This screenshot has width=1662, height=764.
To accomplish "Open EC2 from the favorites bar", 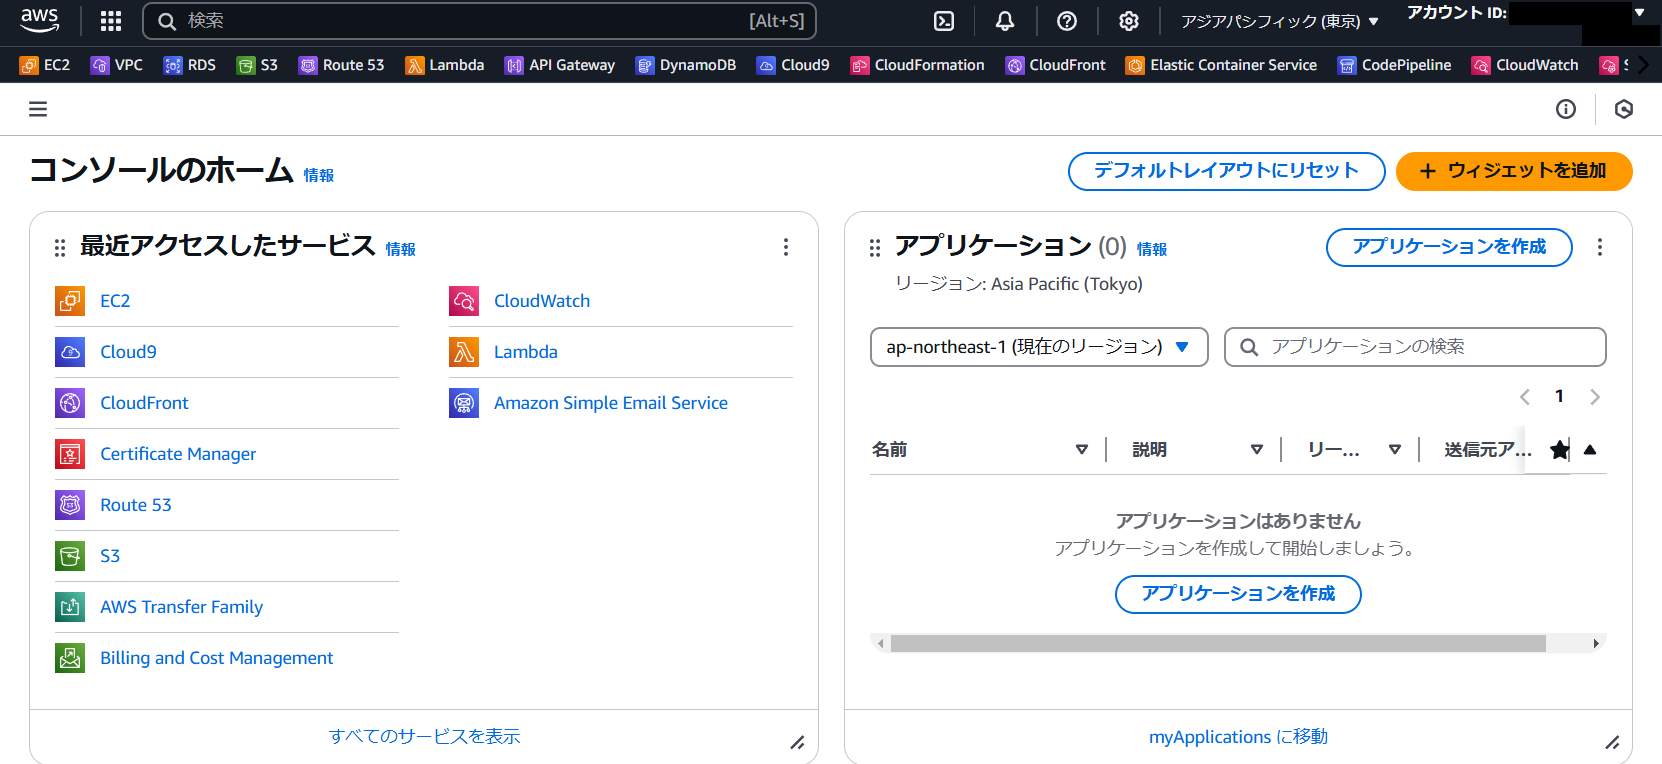I will tap(45, 65).
